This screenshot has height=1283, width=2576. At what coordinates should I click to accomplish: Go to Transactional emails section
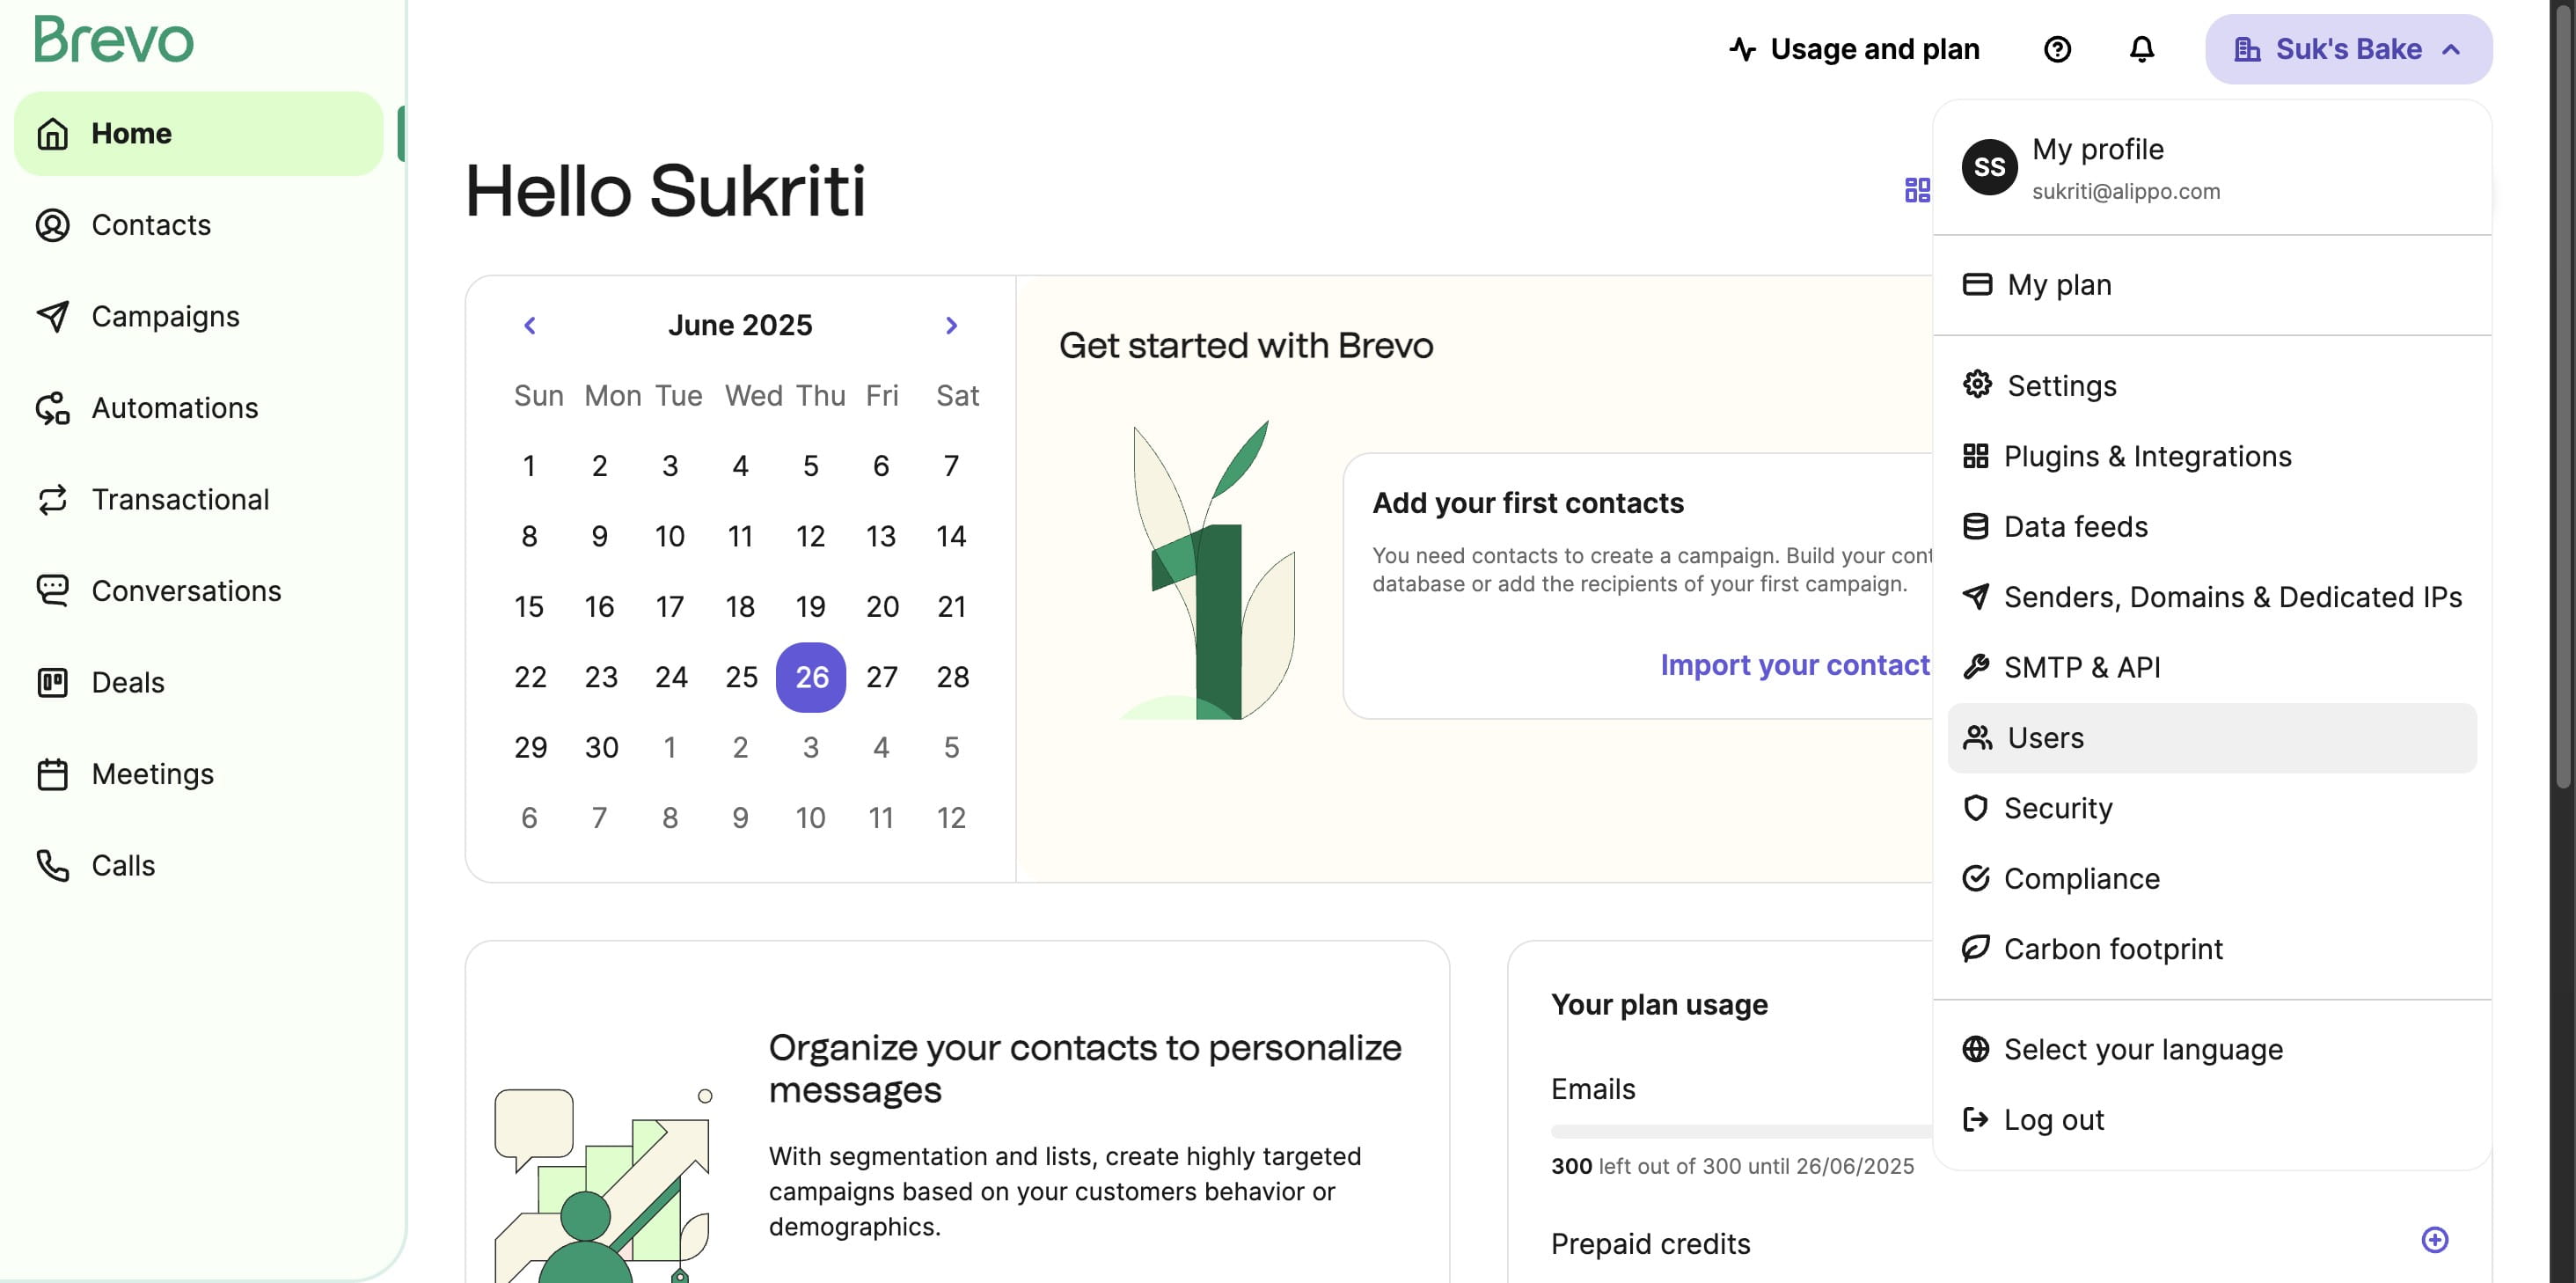click(x=181, y=499)
